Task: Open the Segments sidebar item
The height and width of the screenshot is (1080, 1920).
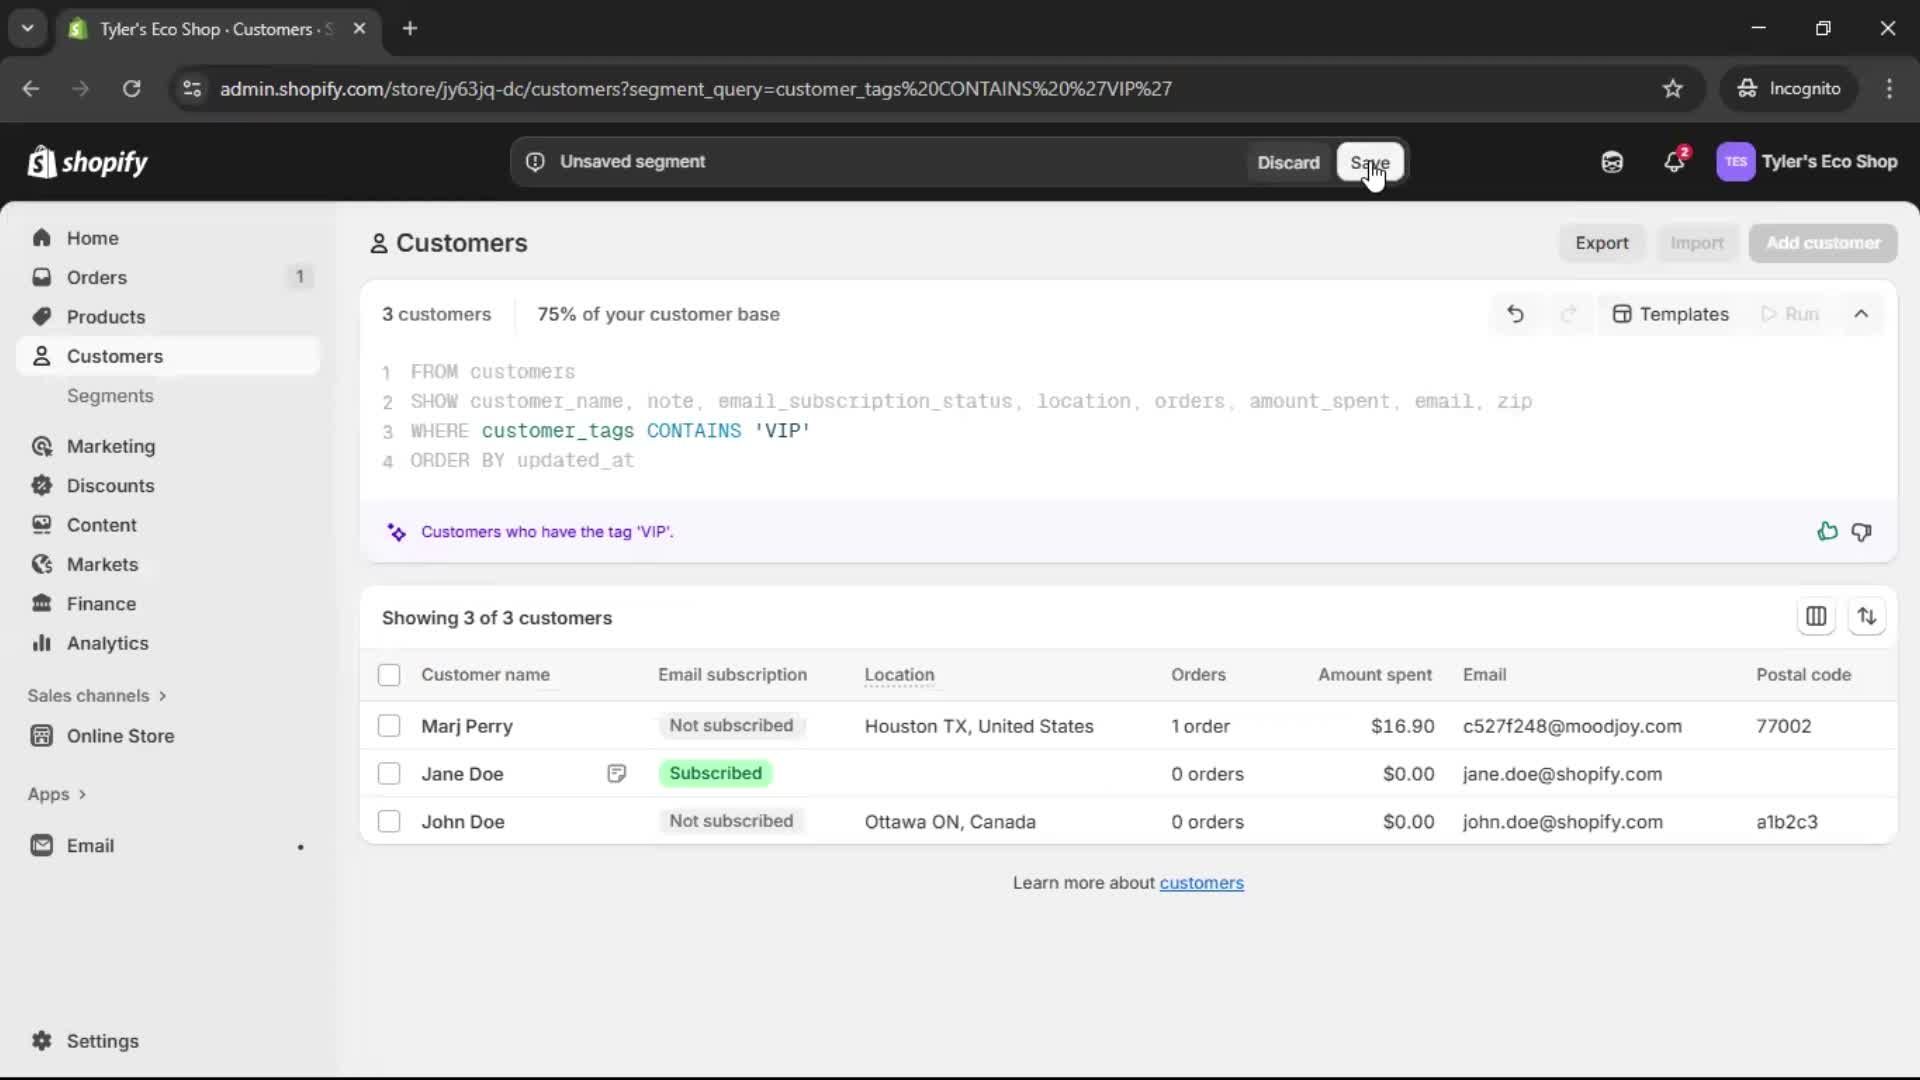Action: click(110, 396)
